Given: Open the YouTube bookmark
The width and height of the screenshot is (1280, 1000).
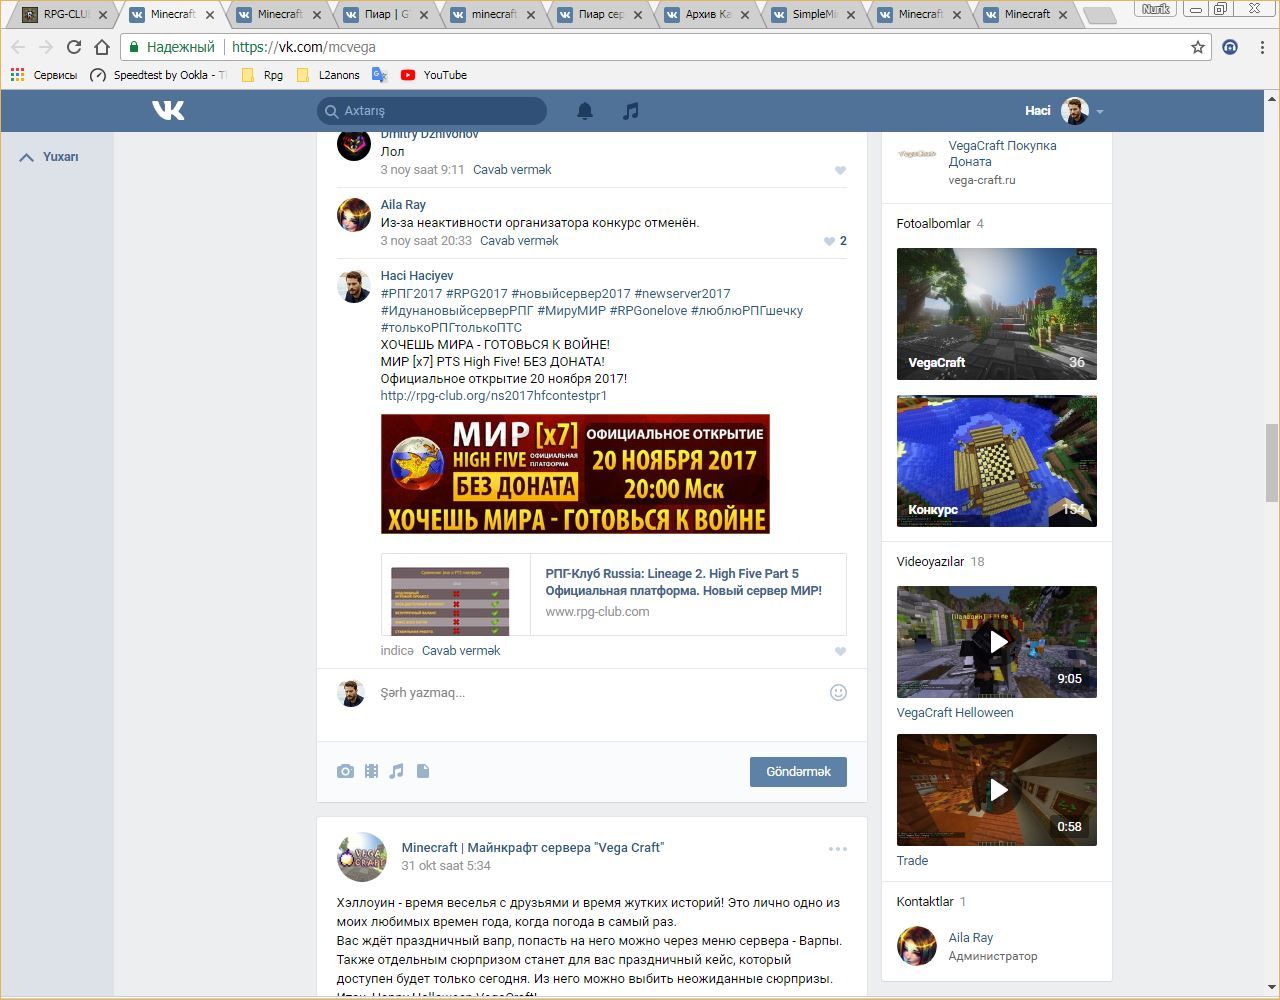Looking at the screenshot, I should tap(434, 75).
